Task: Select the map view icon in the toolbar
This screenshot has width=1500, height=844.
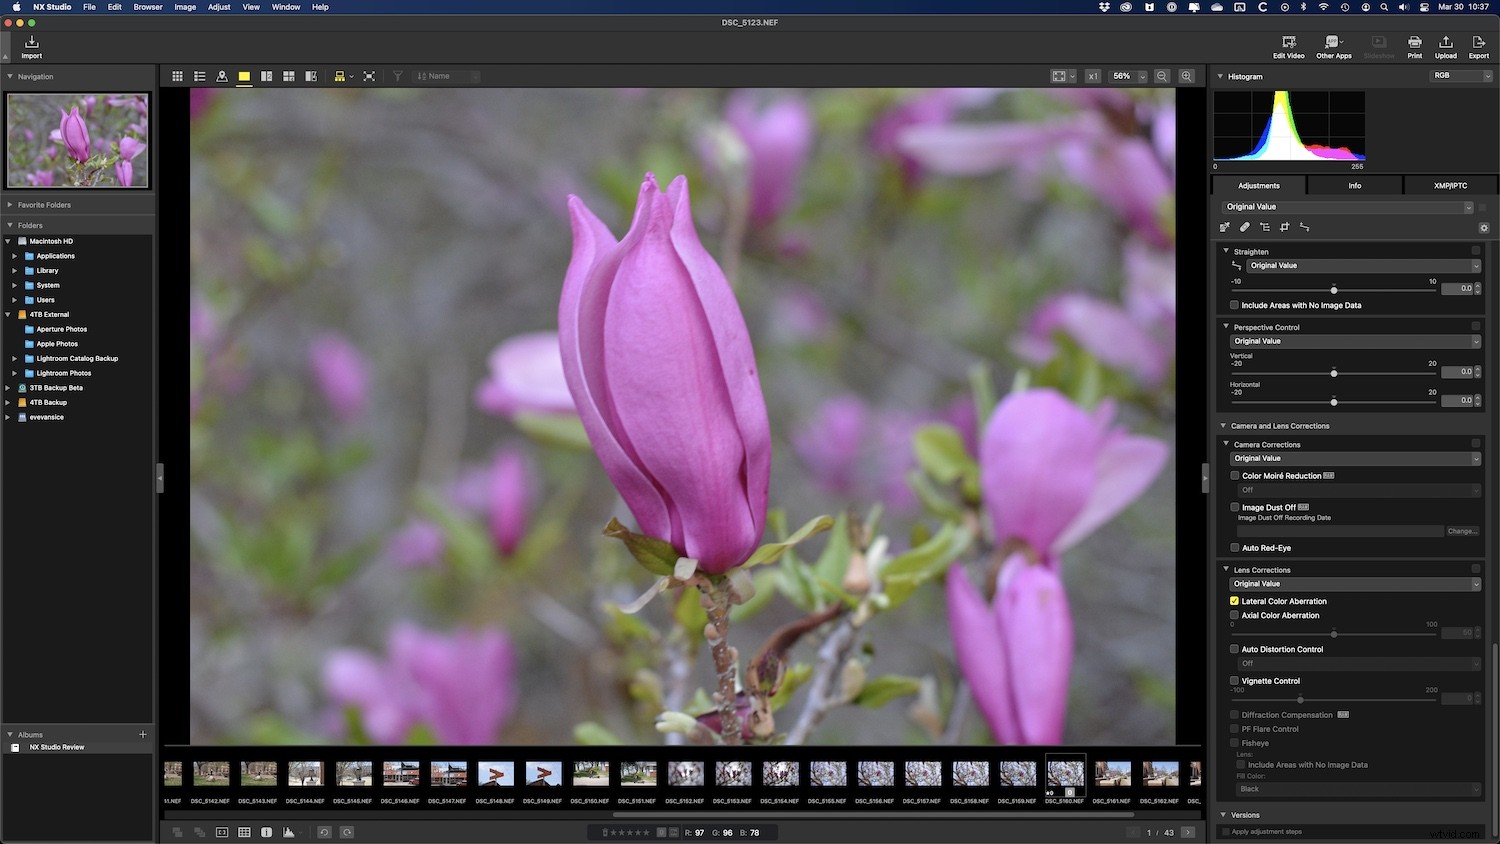Action: [x=223, y=76]
